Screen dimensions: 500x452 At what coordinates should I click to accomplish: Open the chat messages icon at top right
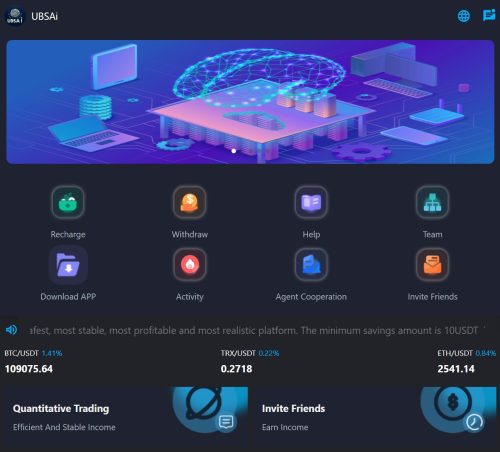(x=489, y=15)
